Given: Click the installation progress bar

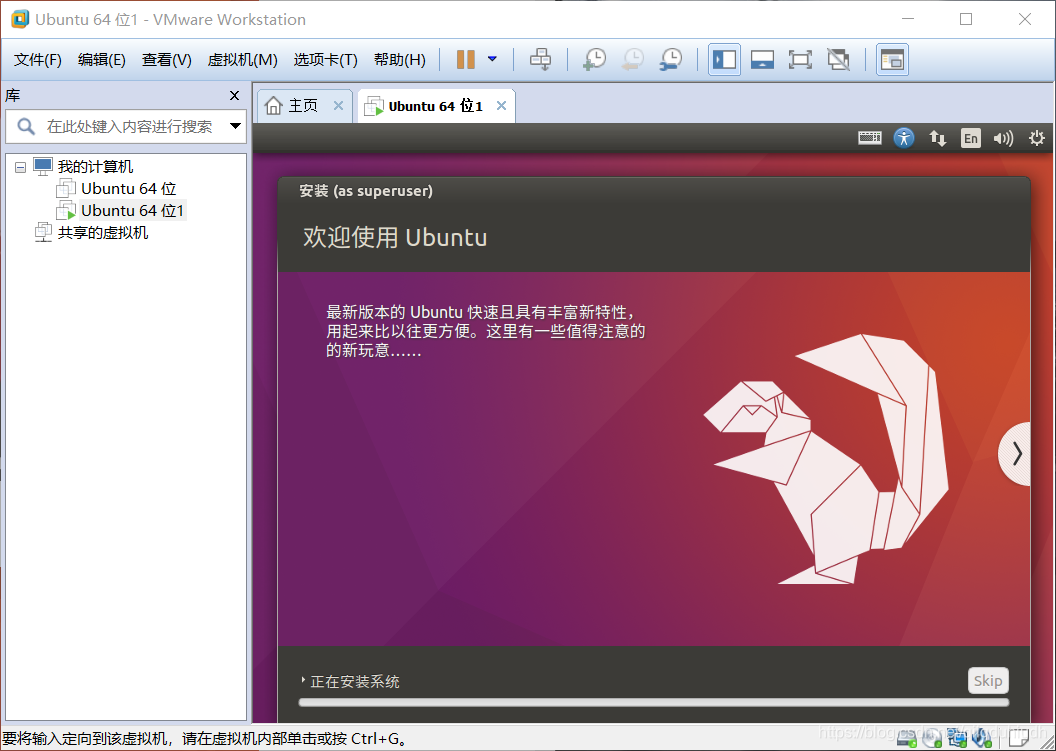Looking at the screenshot, I should pyautogui.click(x=653, y=703).
